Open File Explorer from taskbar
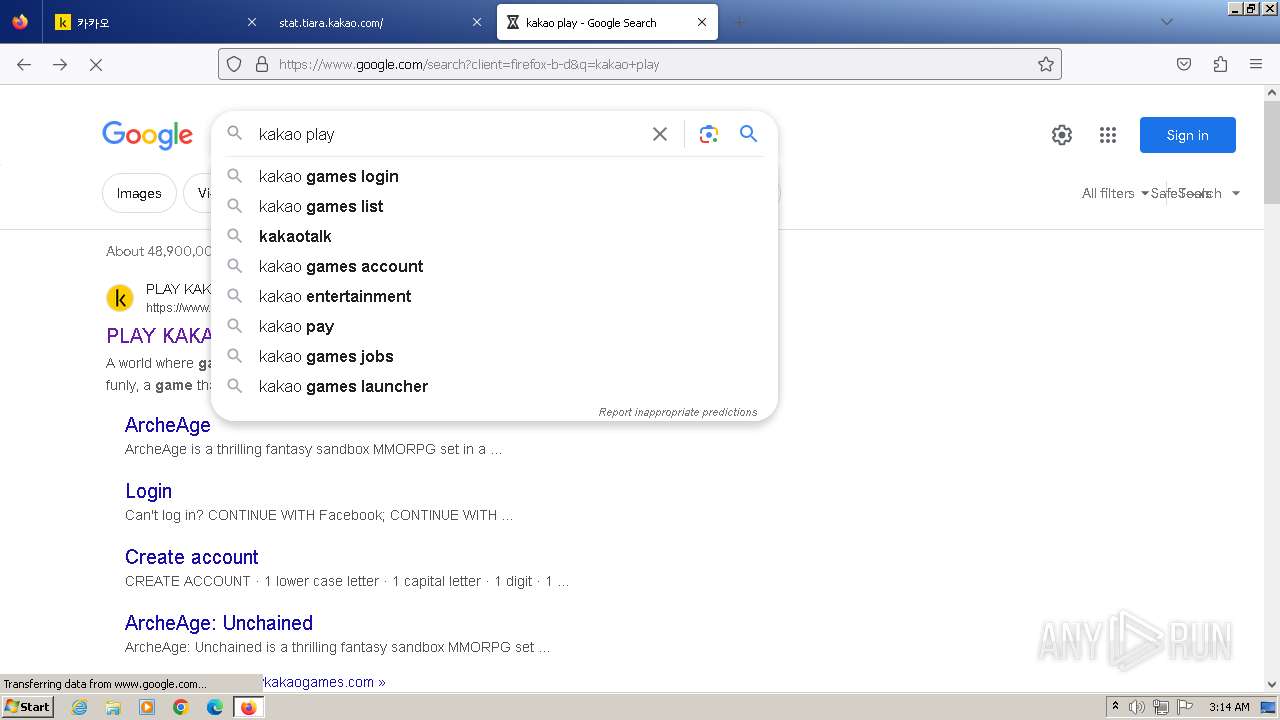This screenshot has height=720, width=1280. pyautogui.click(x=113, y=707)
